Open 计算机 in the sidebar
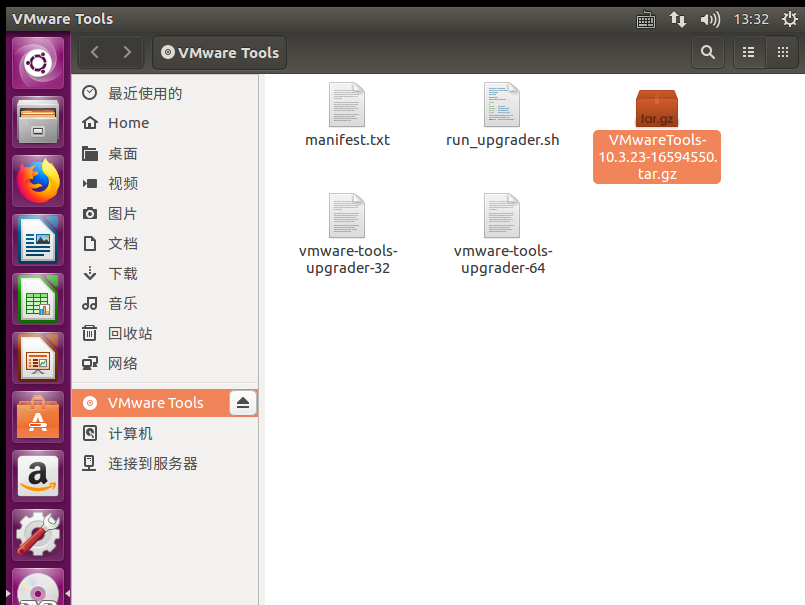Viewport: 805px width, 605px height. pos(165,433)
